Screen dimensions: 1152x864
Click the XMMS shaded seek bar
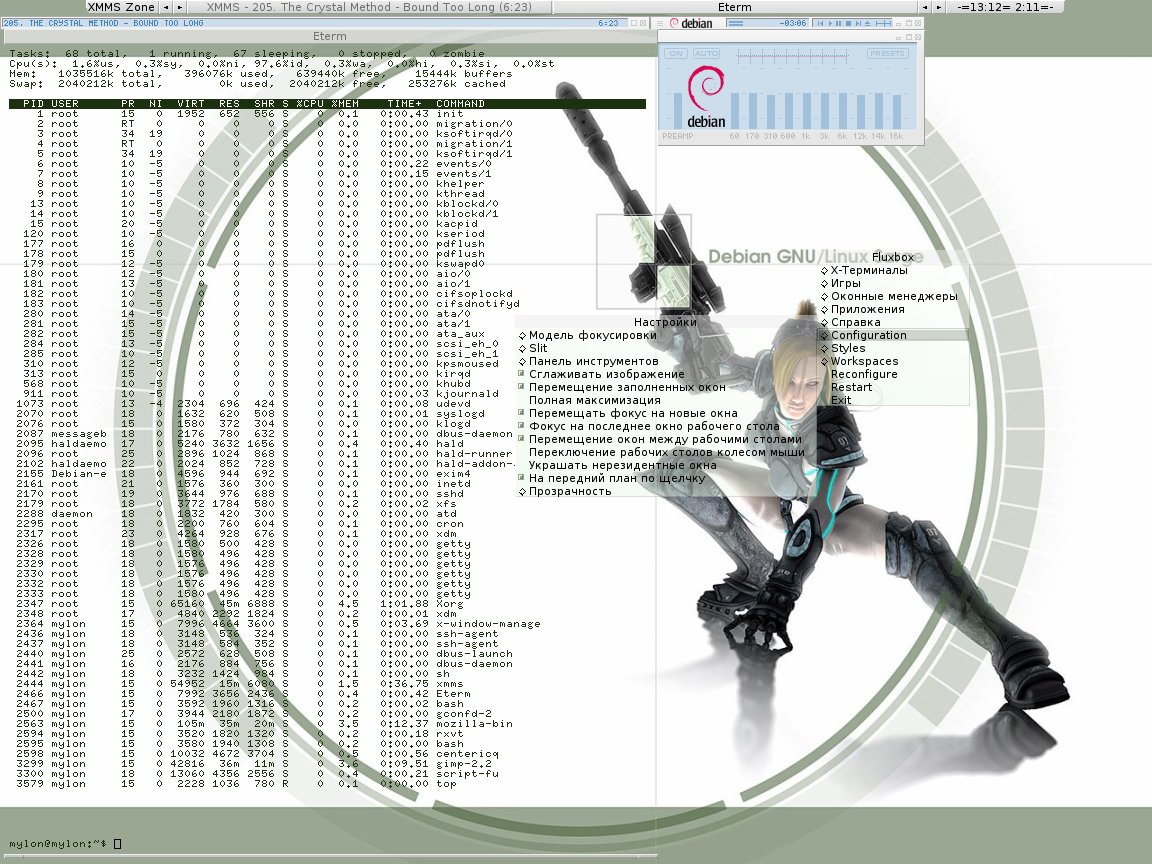click(882, 24)
